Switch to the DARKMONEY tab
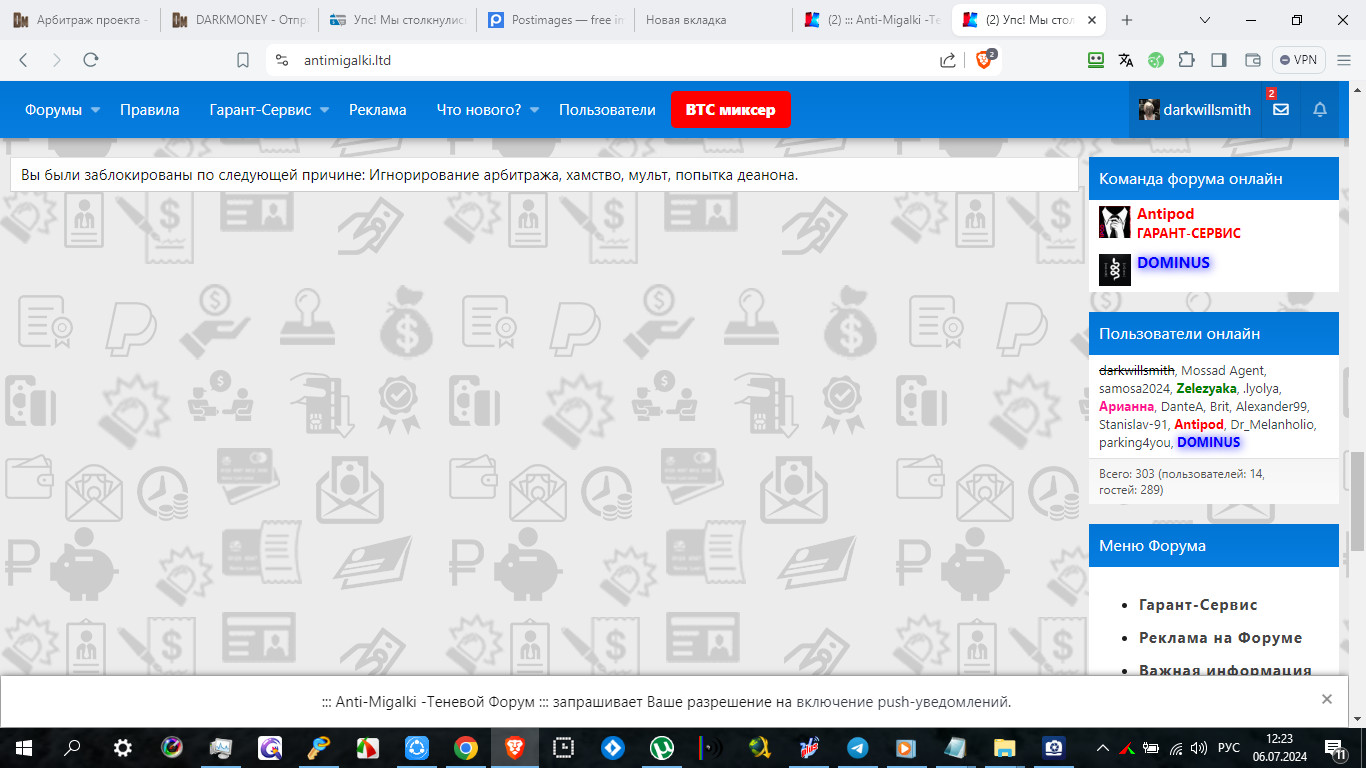Screen dimensions: 1366x768 point(240,20)
